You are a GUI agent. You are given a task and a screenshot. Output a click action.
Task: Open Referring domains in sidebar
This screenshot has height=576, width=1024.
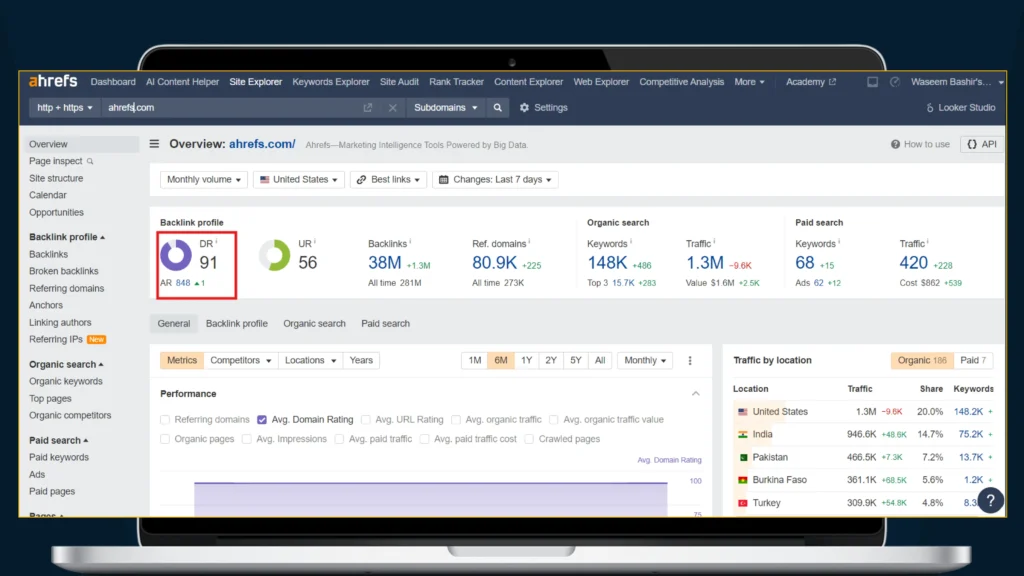pos(66,288)
